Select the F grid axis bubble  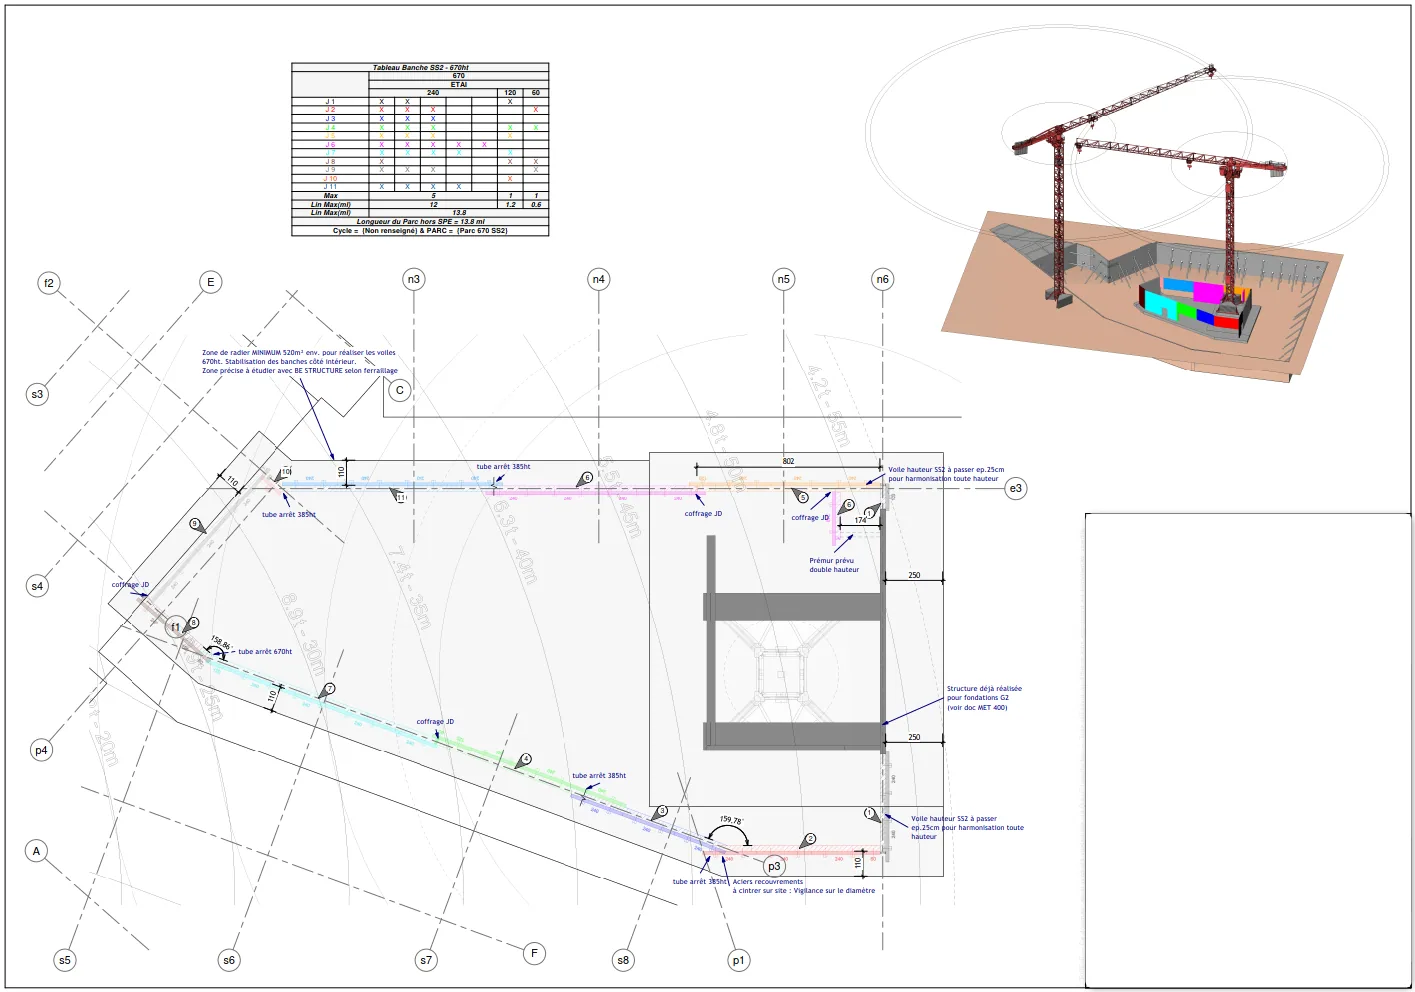pos(534,953)
